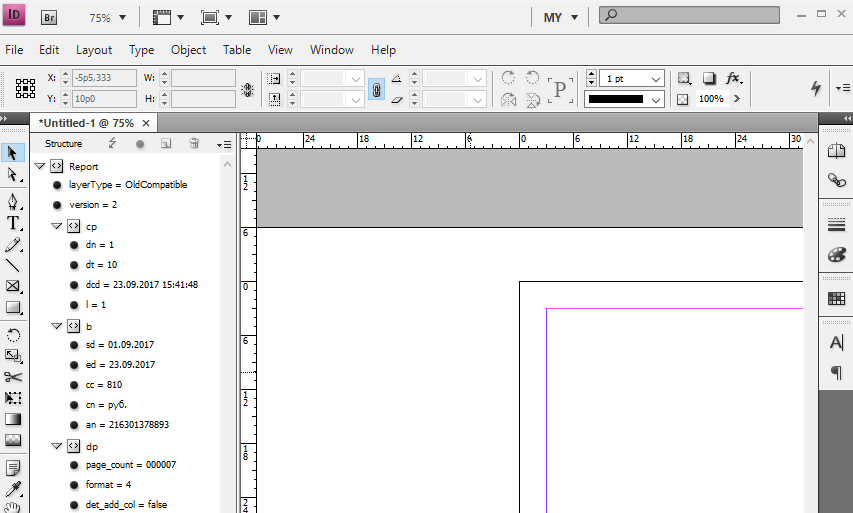Click the effects fx icon
This screenshot has width=853, height=513.
[734, 78]
